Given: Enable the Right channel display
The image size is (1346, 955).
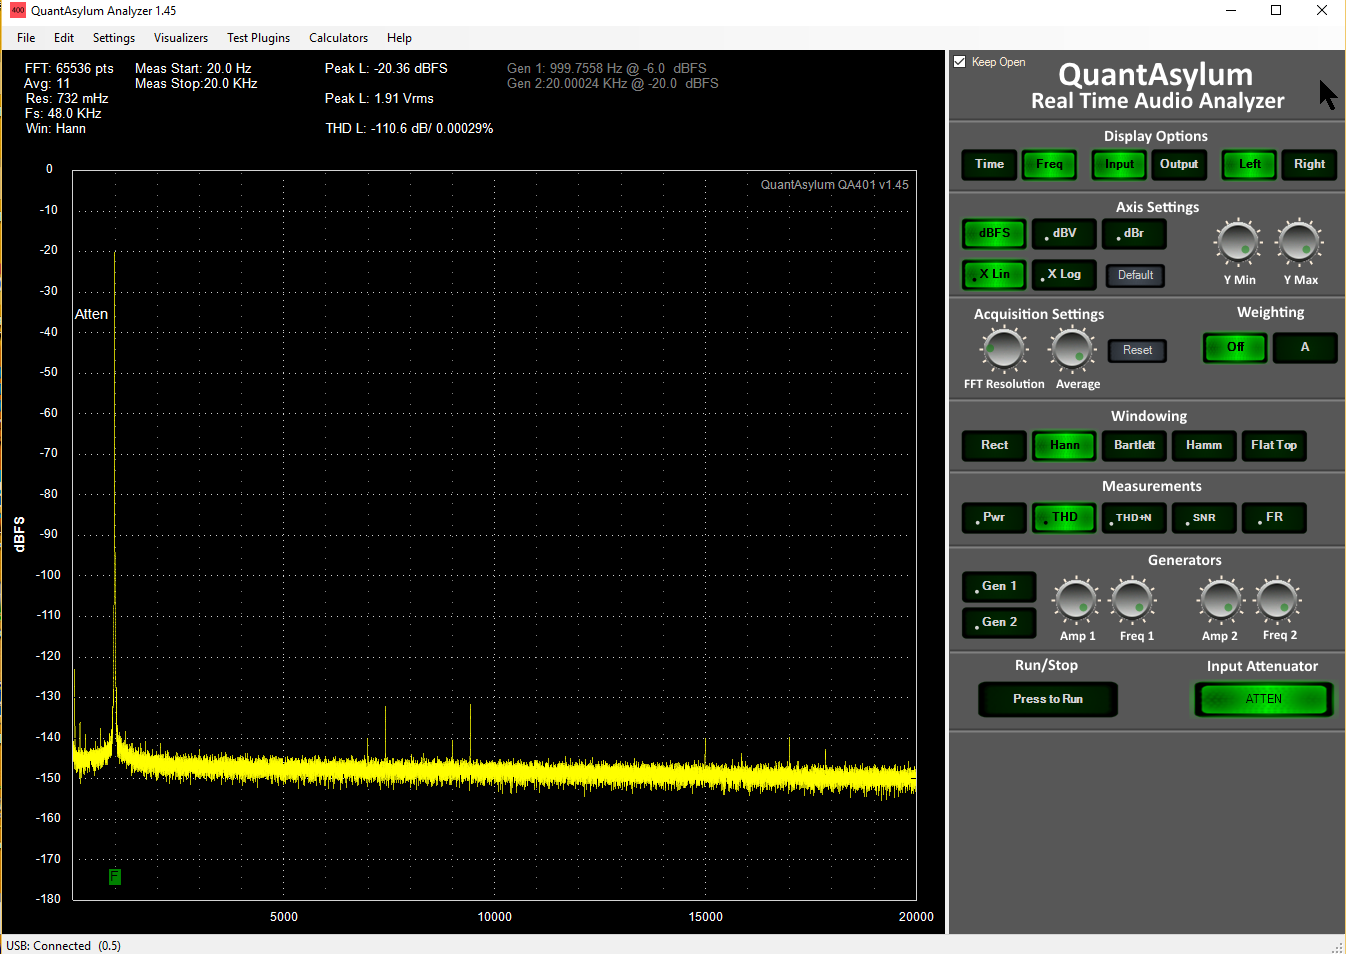Looking at the screenshot, I should (1309, 165).
